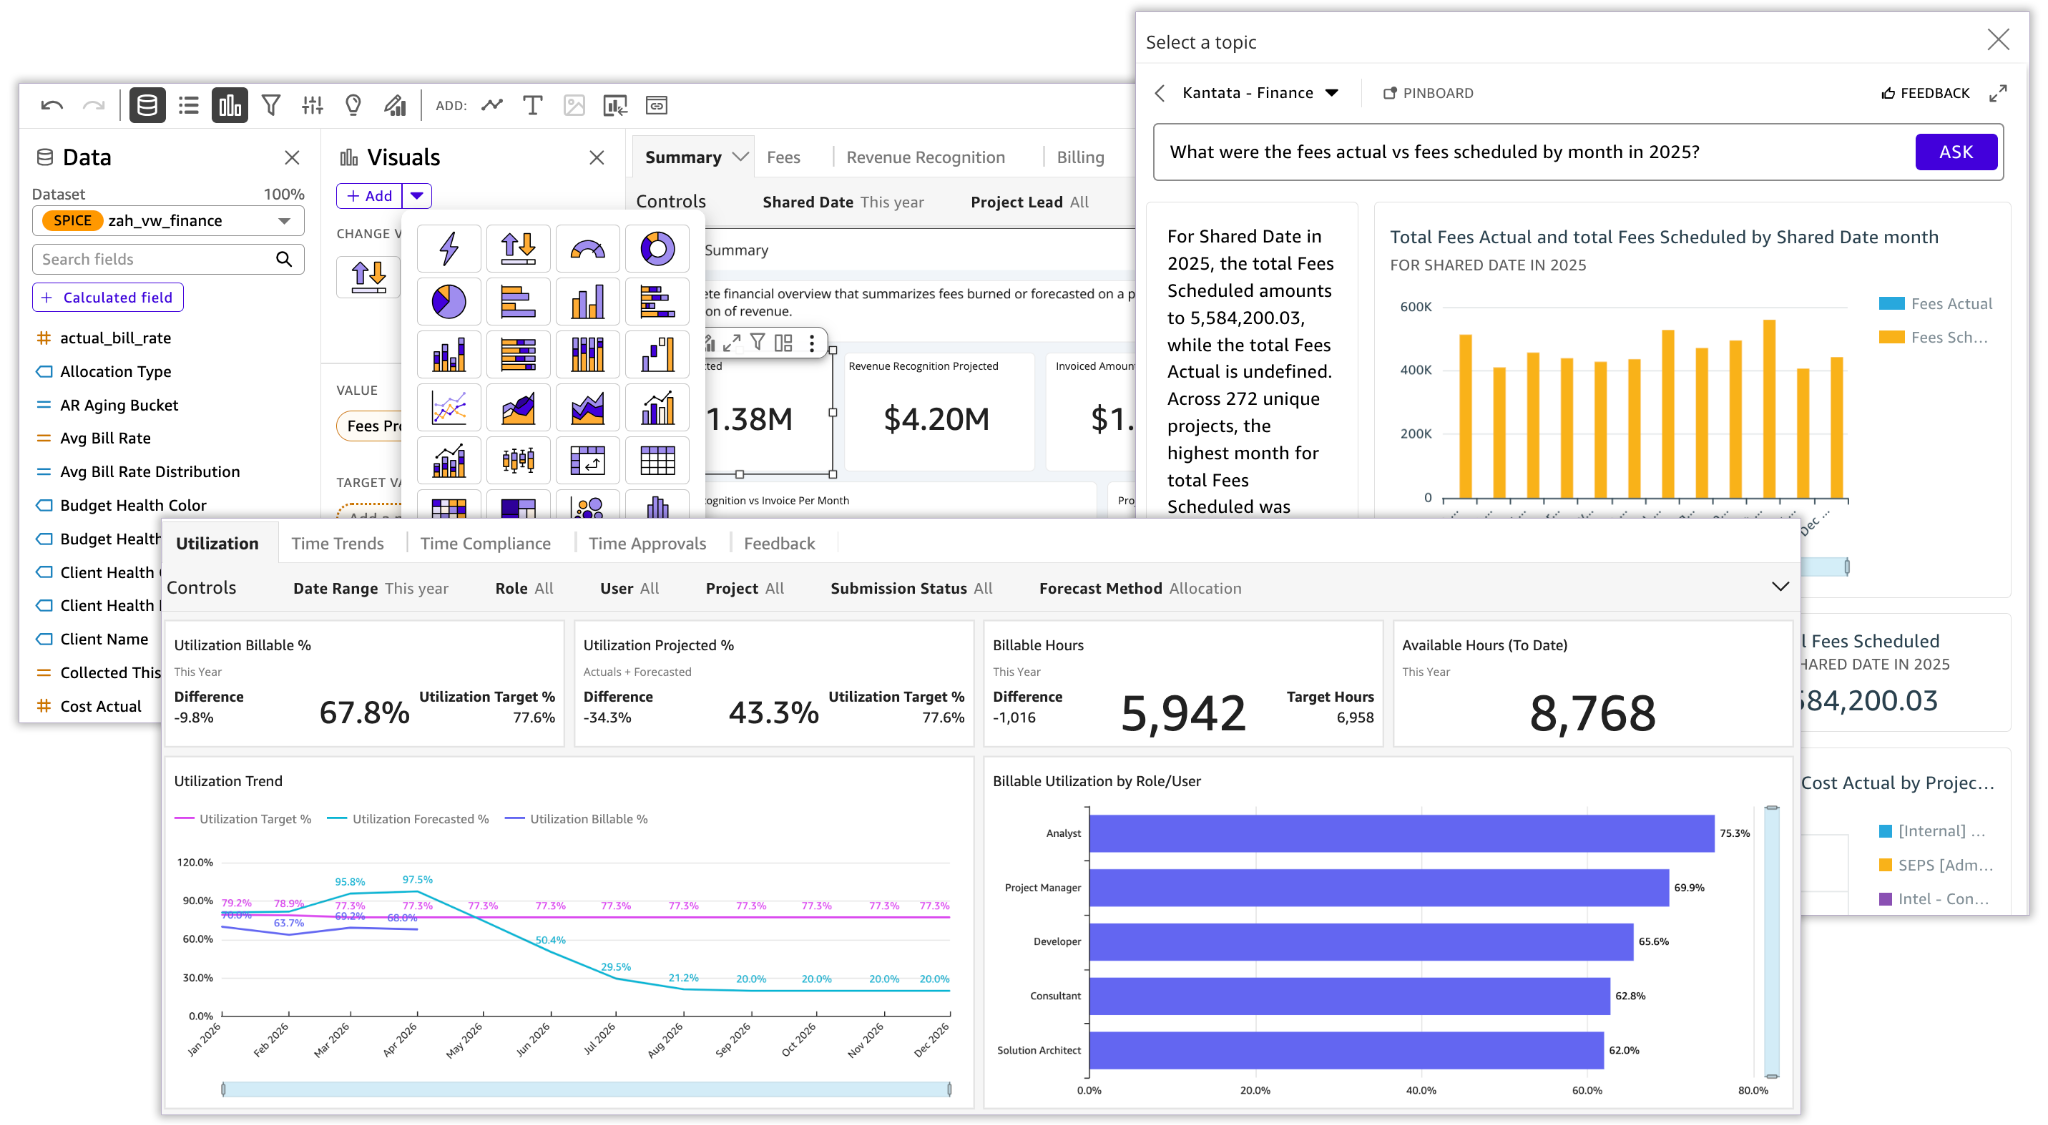Select the AutoGraph lightning bolt visual type
This screenshot has width=2048, height=1125.
pos(449,248)
